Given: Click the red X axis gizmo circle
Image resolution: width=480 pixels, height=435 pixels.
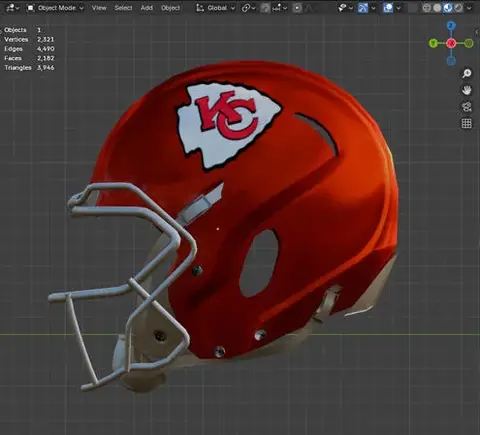Looking at the screenshot, I should coord(451,43).
